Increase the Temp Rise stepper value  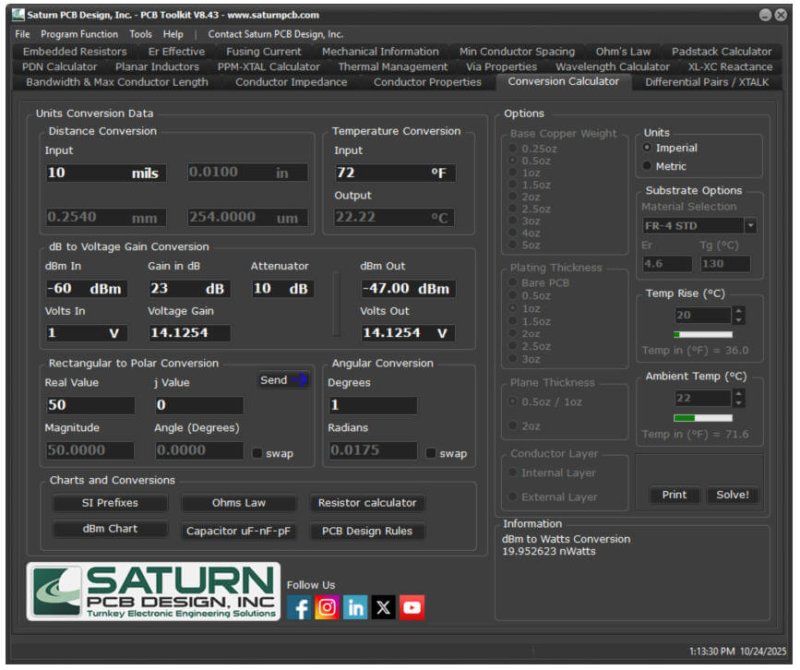[738, 310]
